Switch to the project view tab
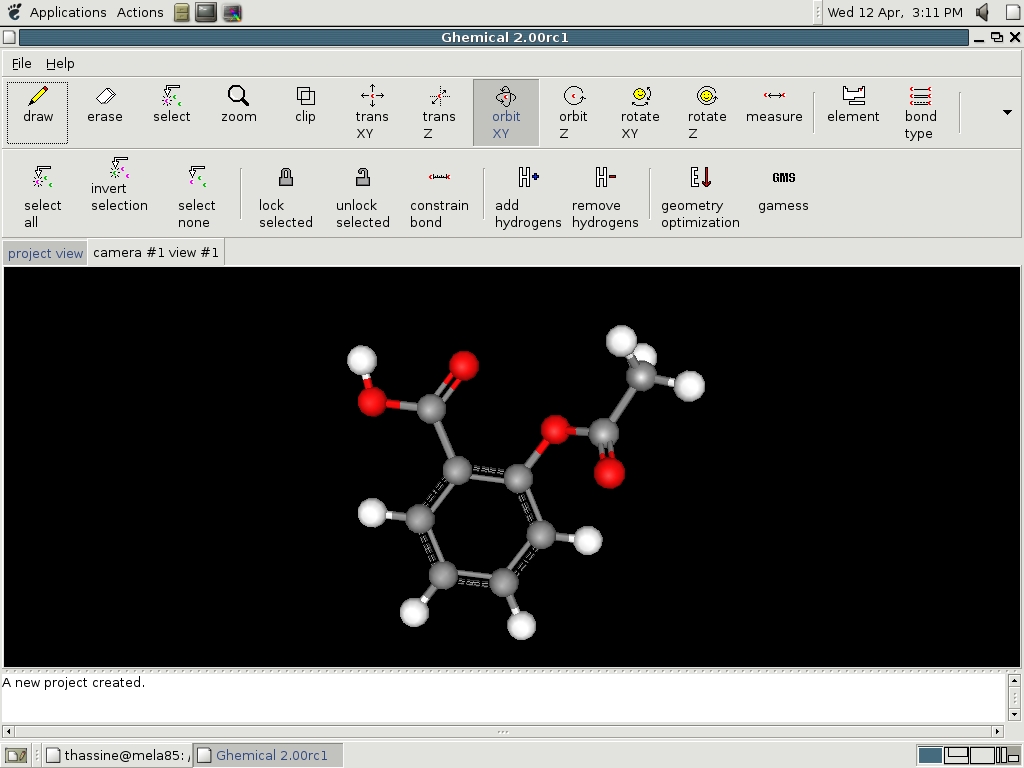 pyautogui.click(x=45, y=253)
